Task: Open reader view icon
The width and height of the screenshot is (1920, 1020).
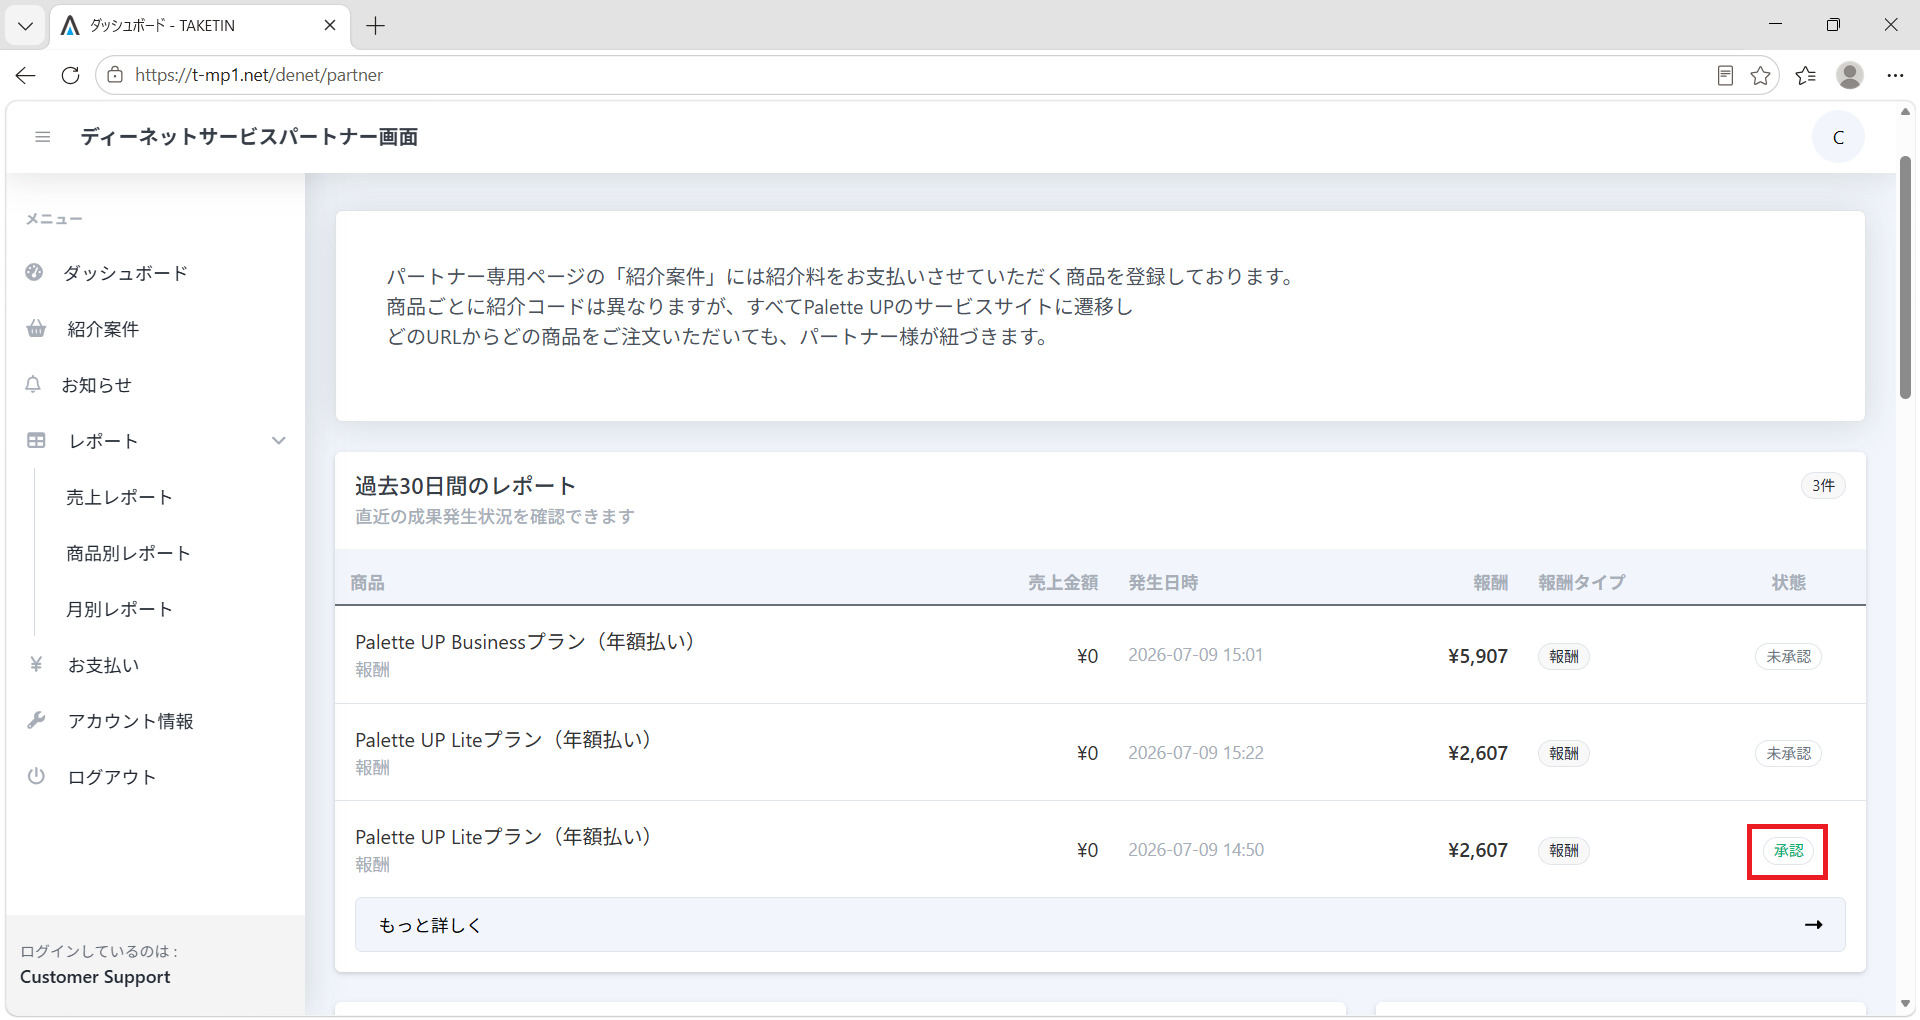Action: coord(1725,75)
